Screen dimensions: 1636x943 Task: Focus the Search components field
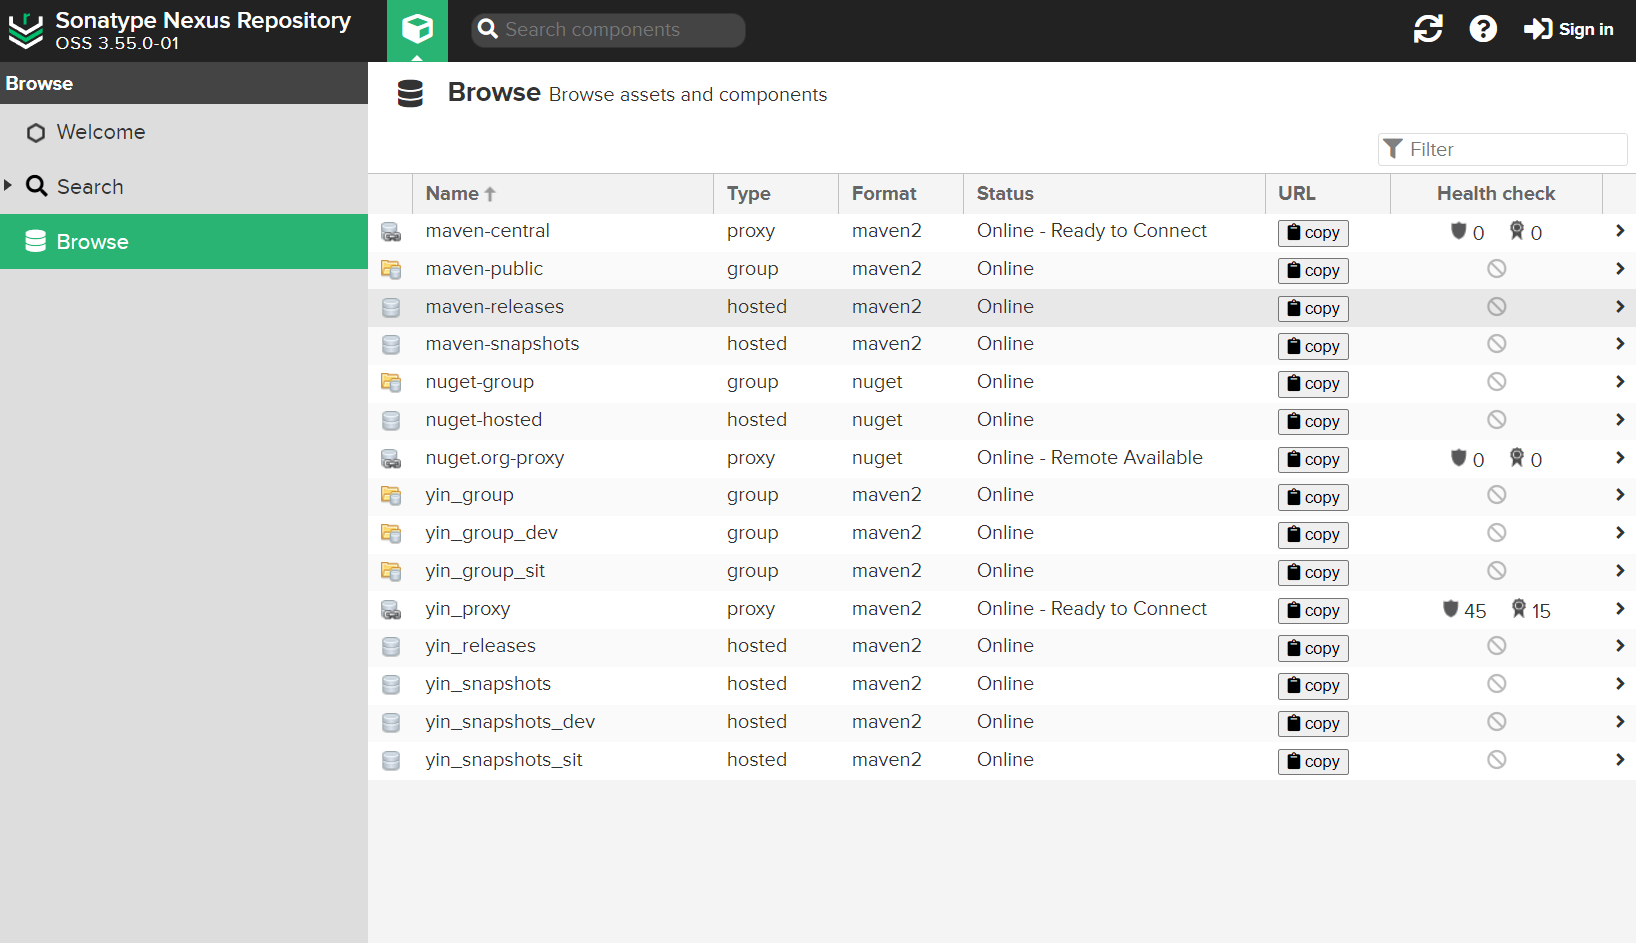(x=608, y=30)
